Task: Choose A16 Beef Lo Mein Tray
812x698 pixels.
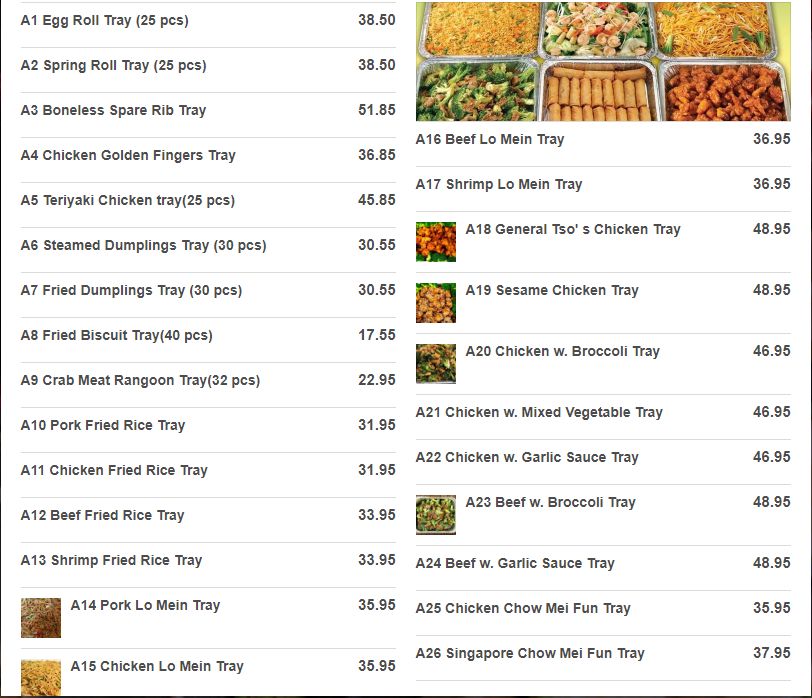Action: [x=490, y=139]
